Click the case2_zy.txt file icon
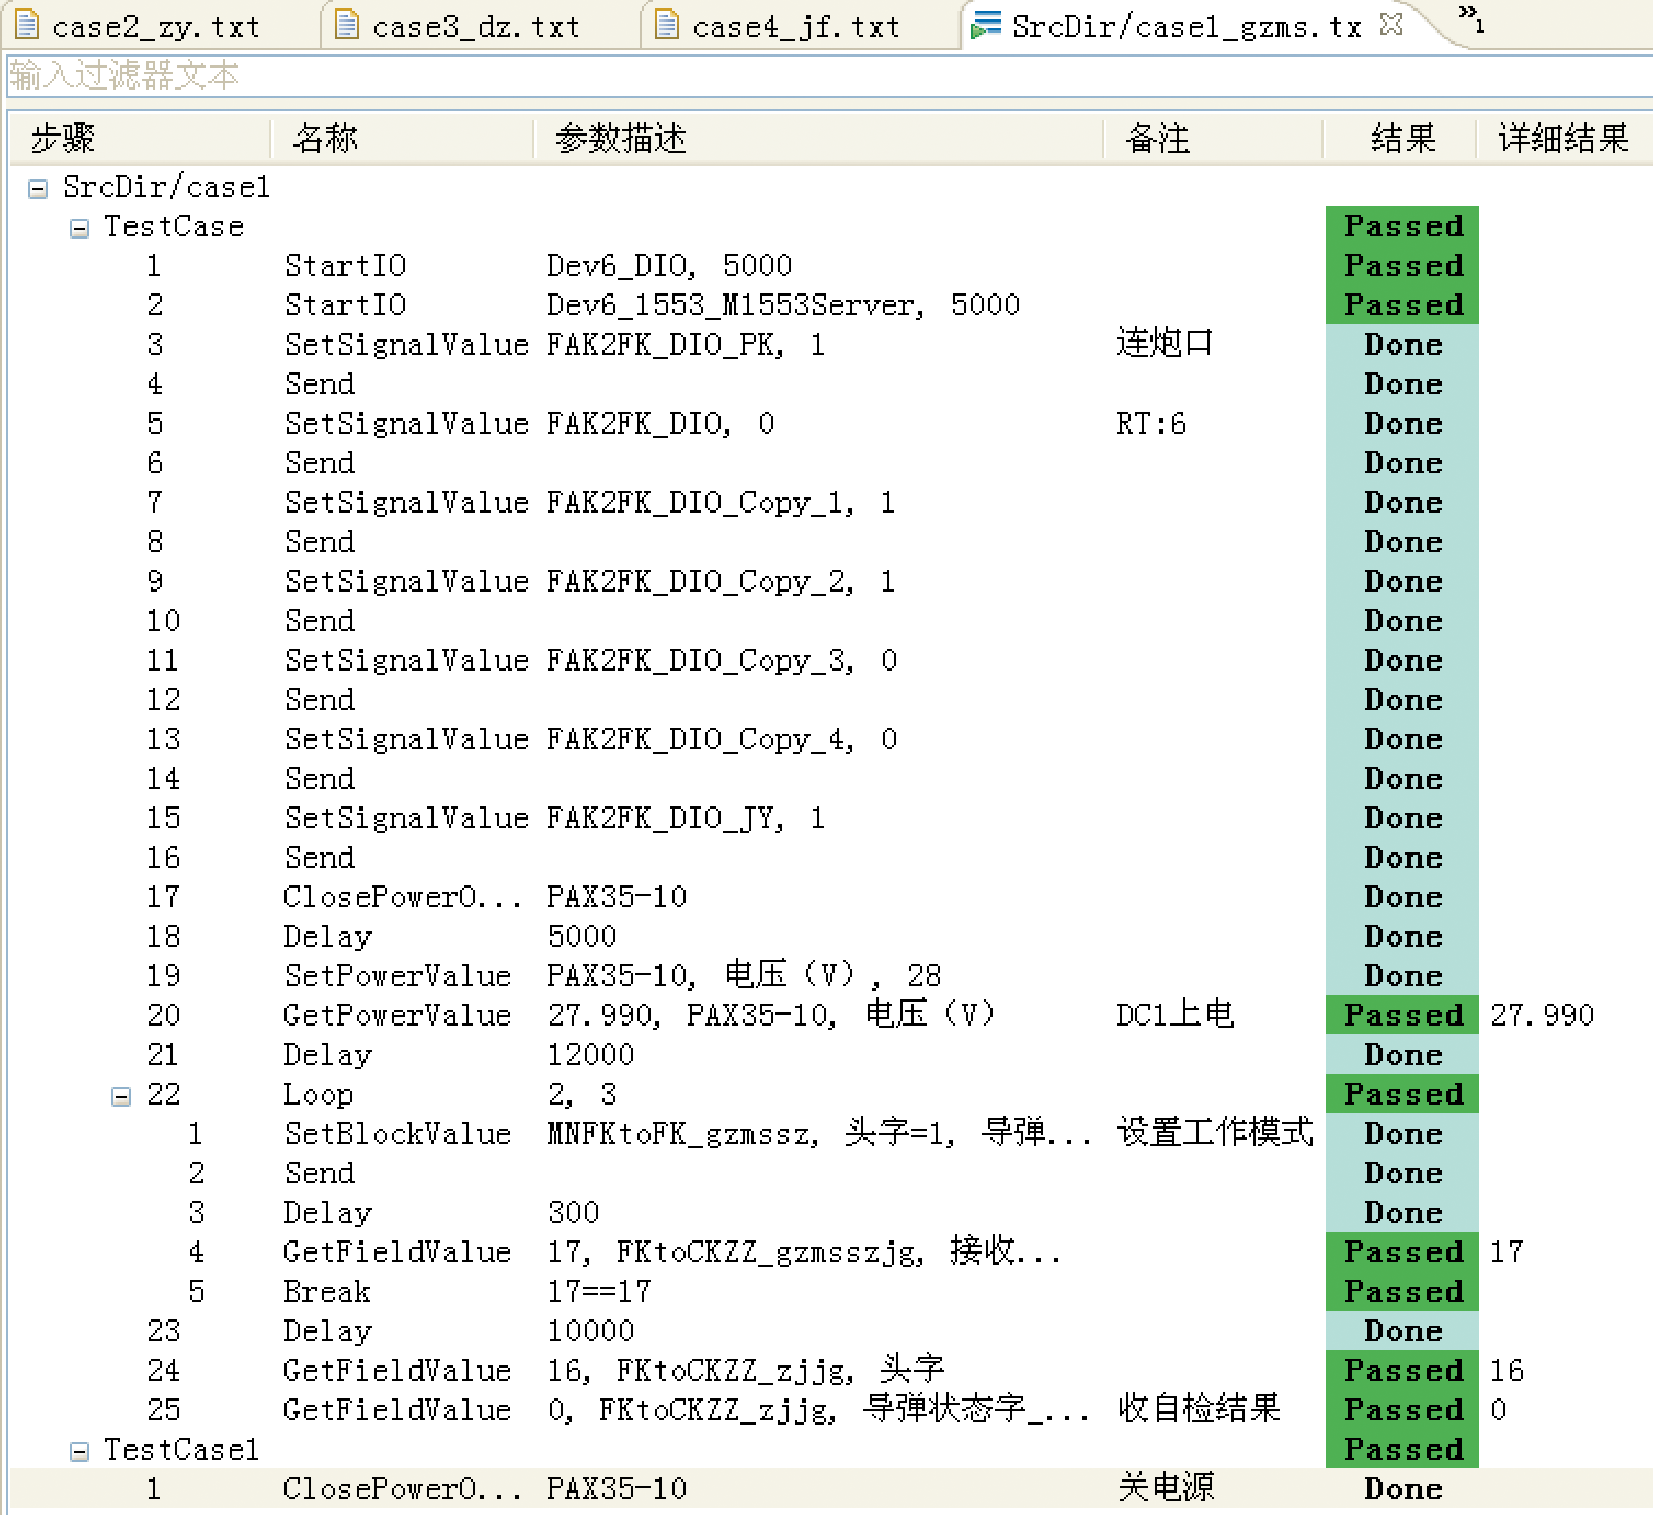This screenshot has width=1653, height=1515. (27, 24)
